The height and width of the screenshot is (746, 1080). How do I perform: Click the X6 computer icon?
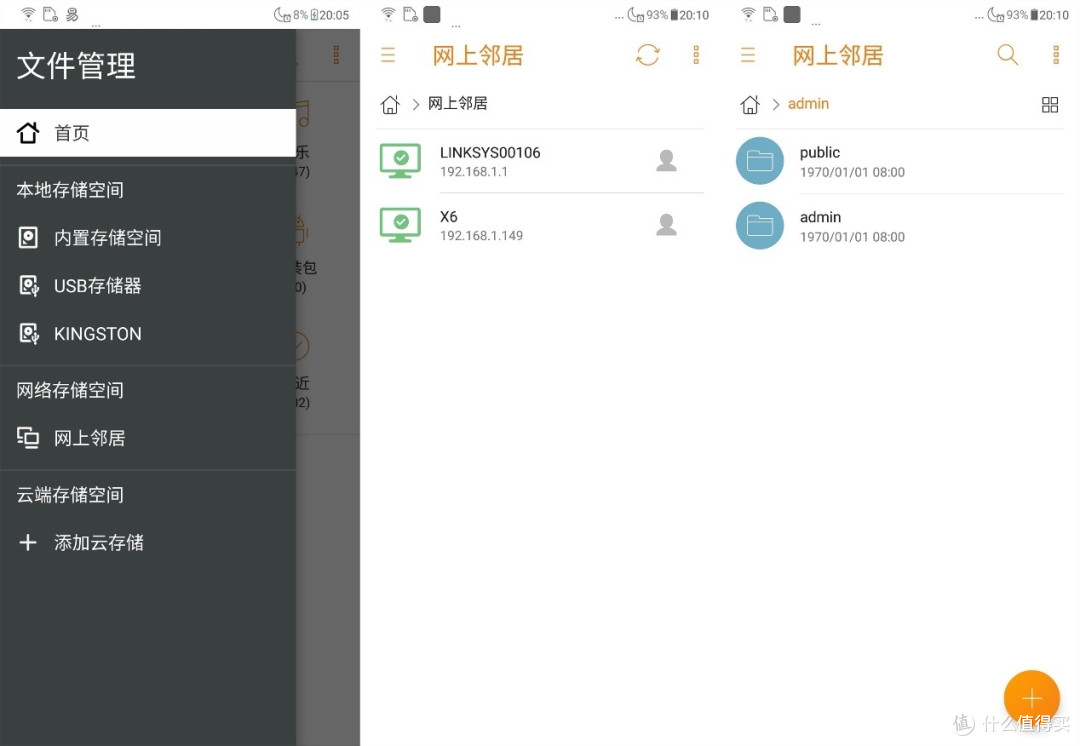pos(400,225)
